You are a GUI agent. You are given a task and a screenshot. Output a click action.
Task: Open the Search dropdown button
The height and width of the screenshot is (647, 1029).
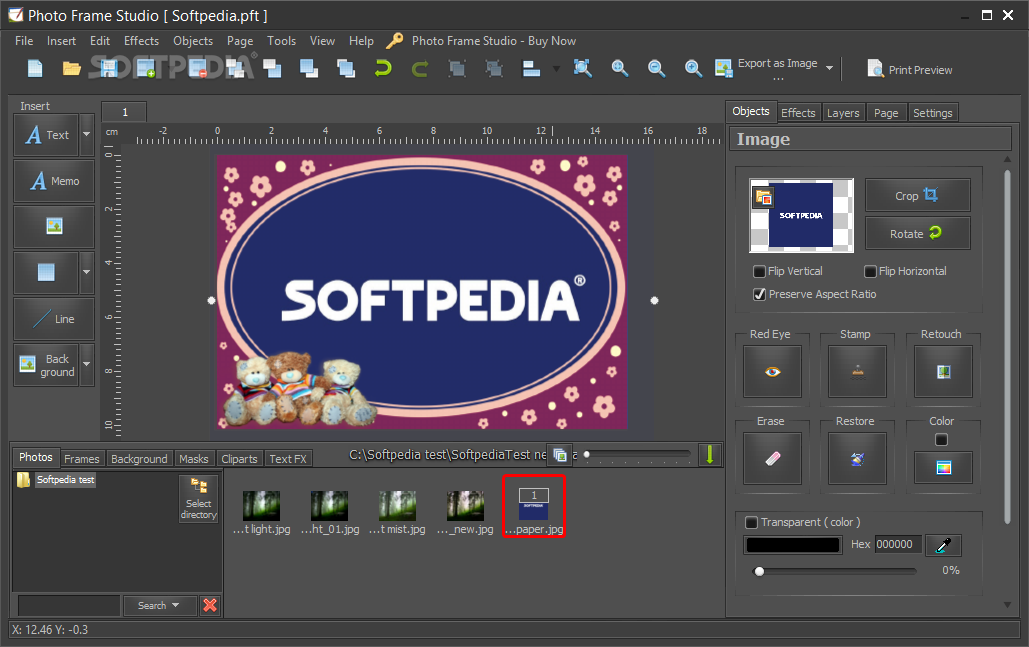(158, 605)
